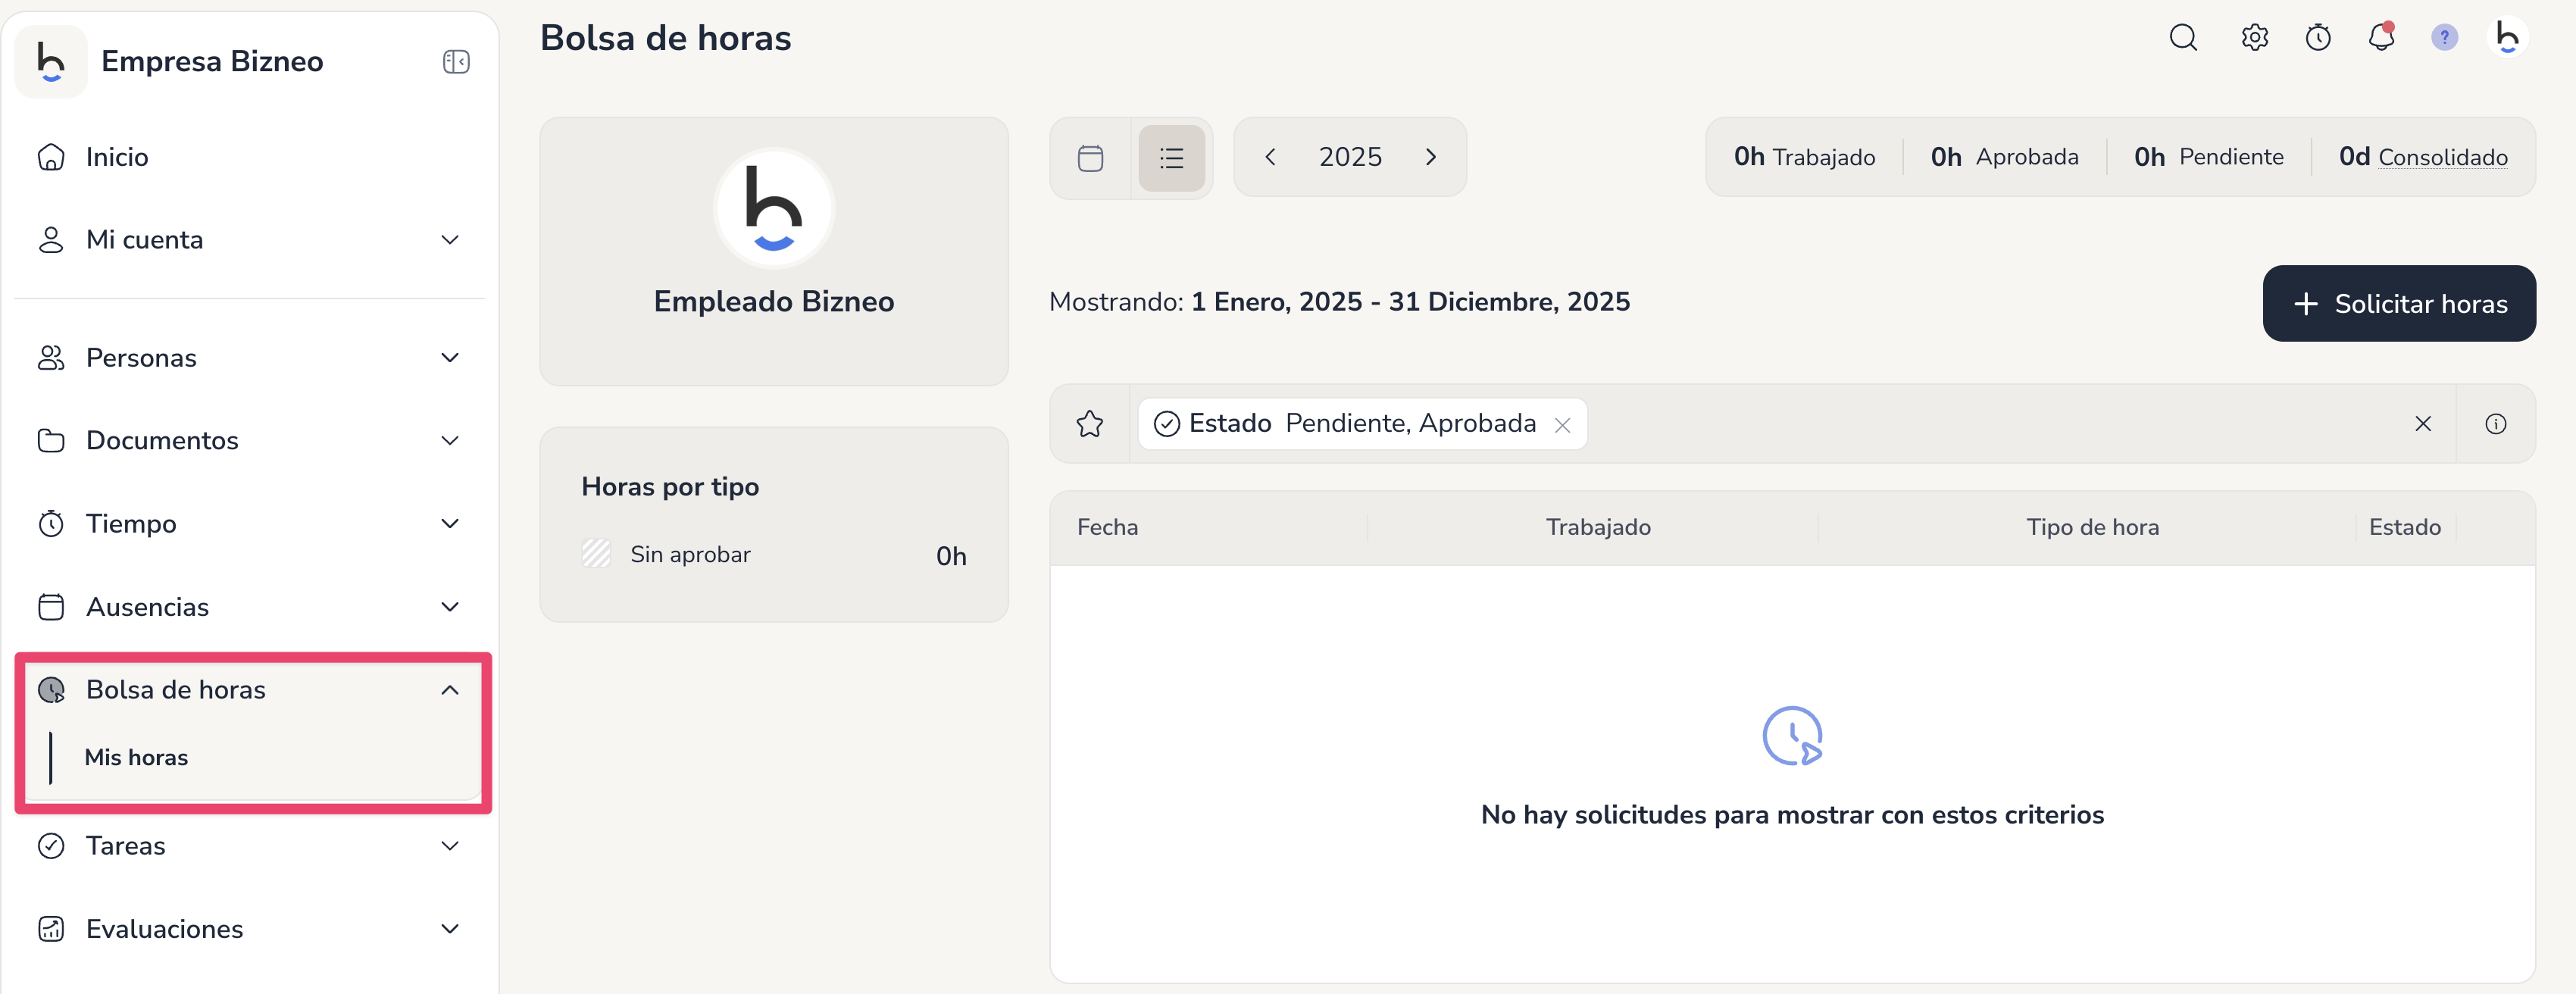The image size is (2576, 994).
Task: Save the filter with the star icon
Action: [1090, 424]
